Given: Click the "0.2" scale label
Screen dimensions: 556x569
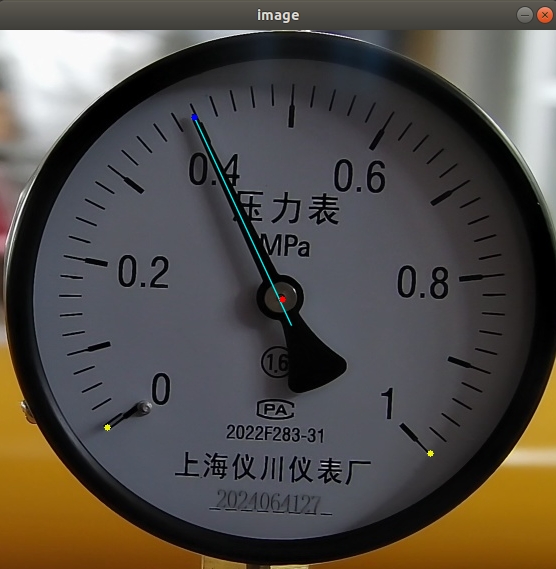Looking at the screenshot, I should [144, 272].
